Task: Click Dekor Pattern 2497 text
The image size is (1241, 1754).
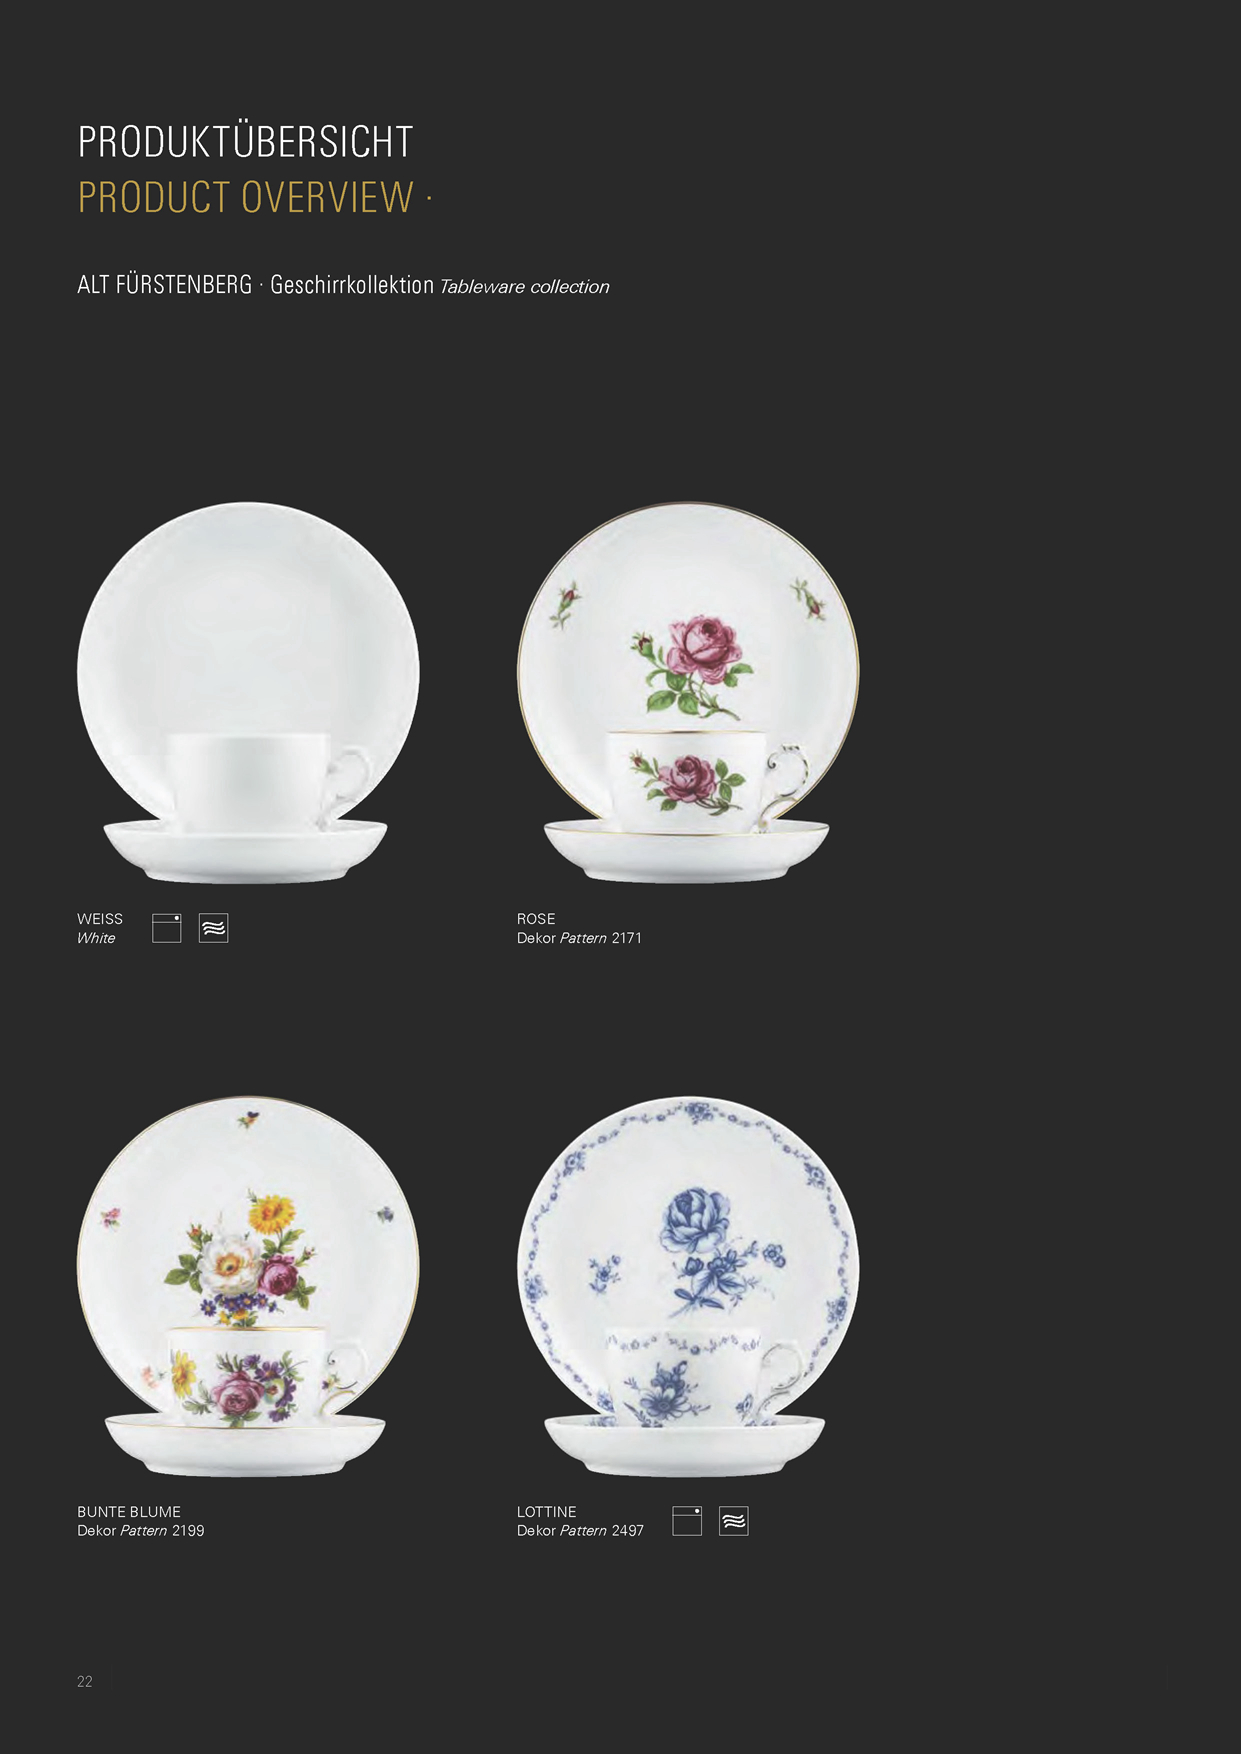Action: point(580,1531)
